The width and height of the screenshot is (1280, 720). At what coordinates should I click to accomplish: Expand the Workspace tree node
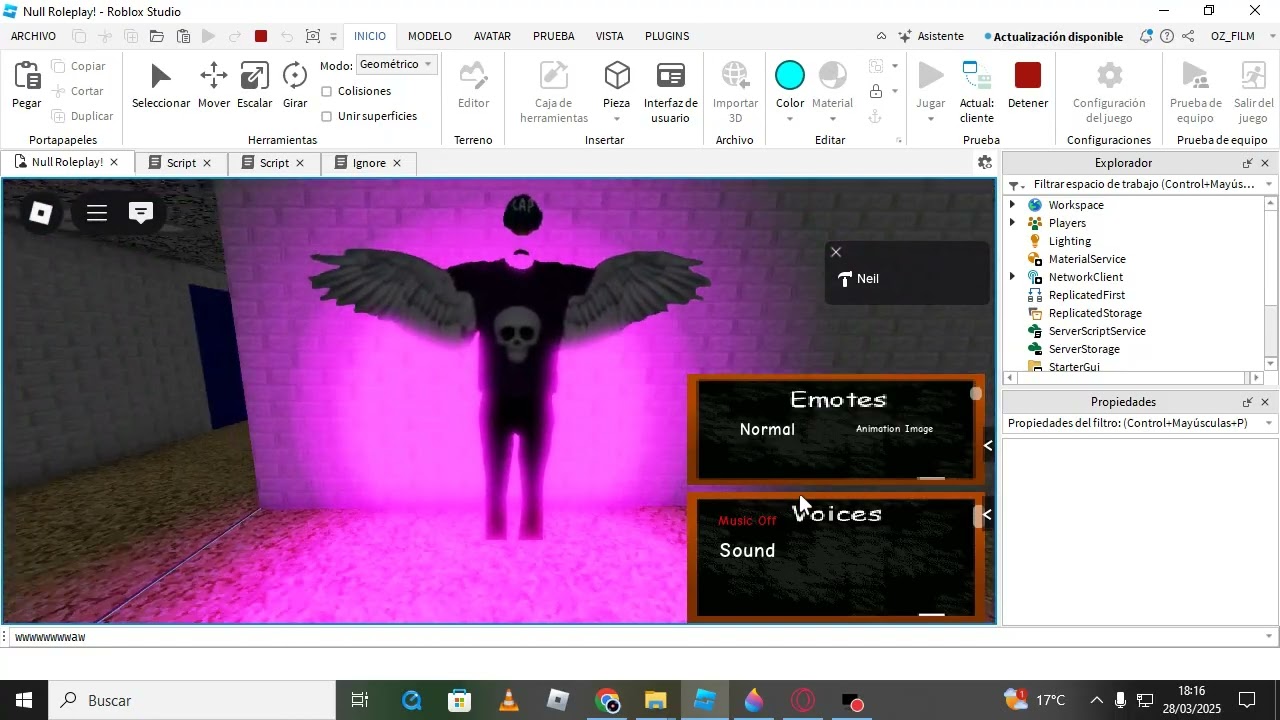[1012, 205]
